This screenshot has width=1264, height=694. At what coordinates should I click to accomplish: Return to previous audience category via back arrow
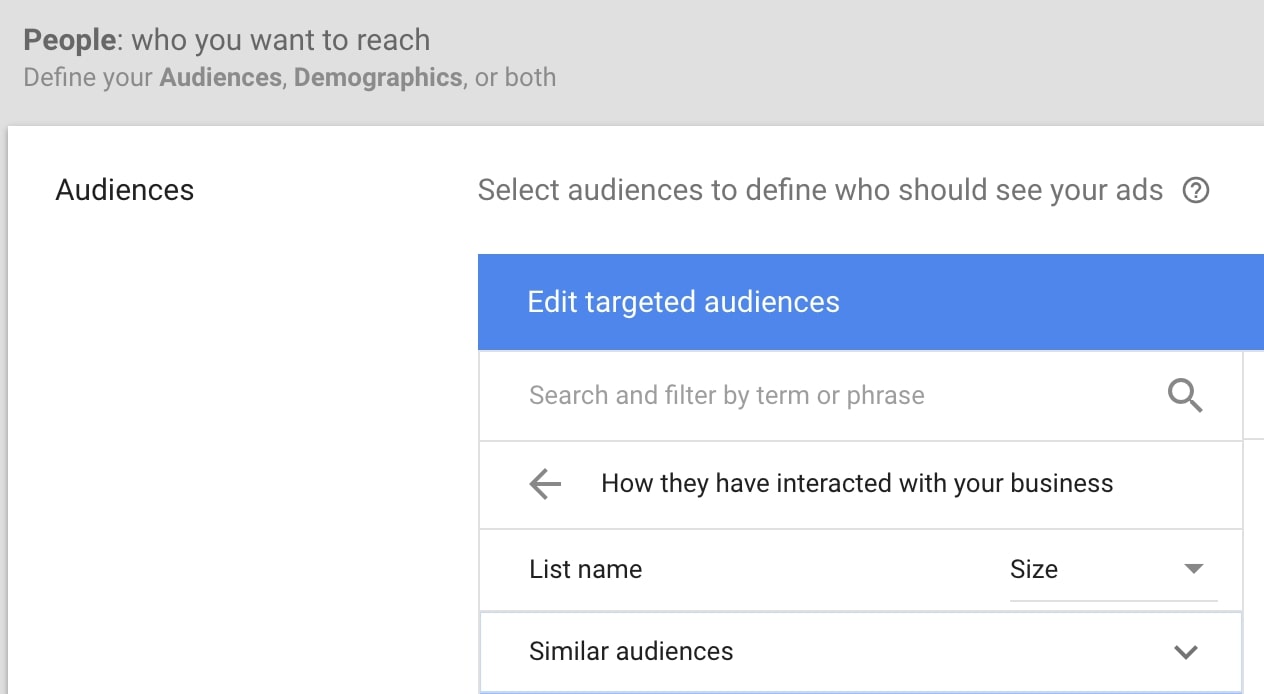(x=544, y=484)
